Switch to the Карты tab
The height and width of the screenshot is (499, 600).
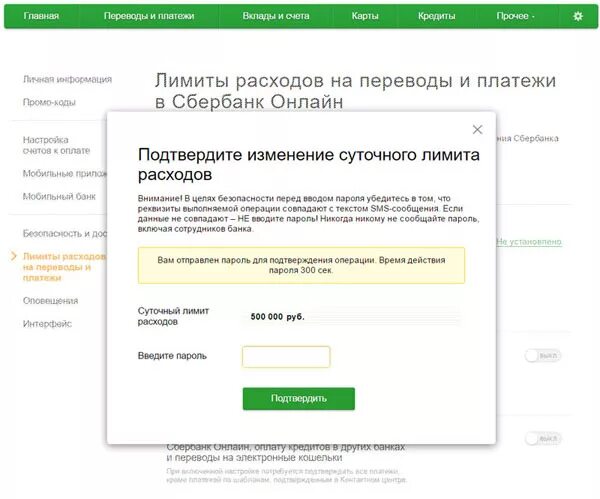[365, 16]
